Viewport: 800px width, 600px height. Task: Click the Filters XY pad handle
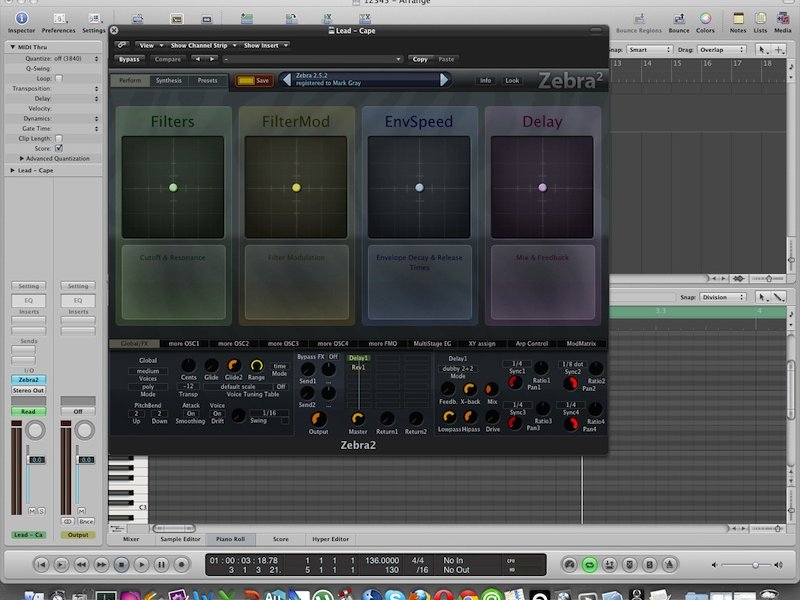coord(173,187)
